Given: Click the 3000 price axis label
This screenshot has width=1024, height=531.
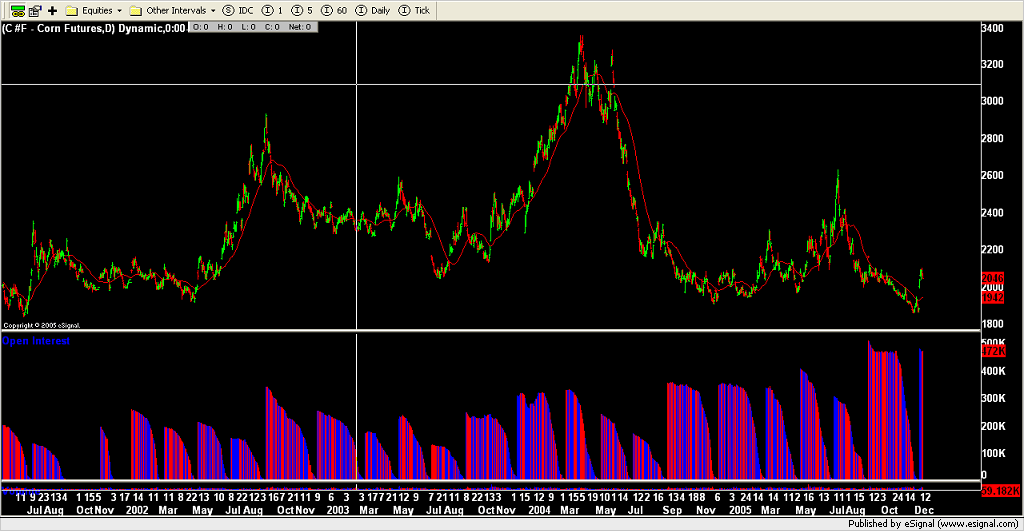Looking at the screenshot, I should pyautogui.click(x=993, y=101).
